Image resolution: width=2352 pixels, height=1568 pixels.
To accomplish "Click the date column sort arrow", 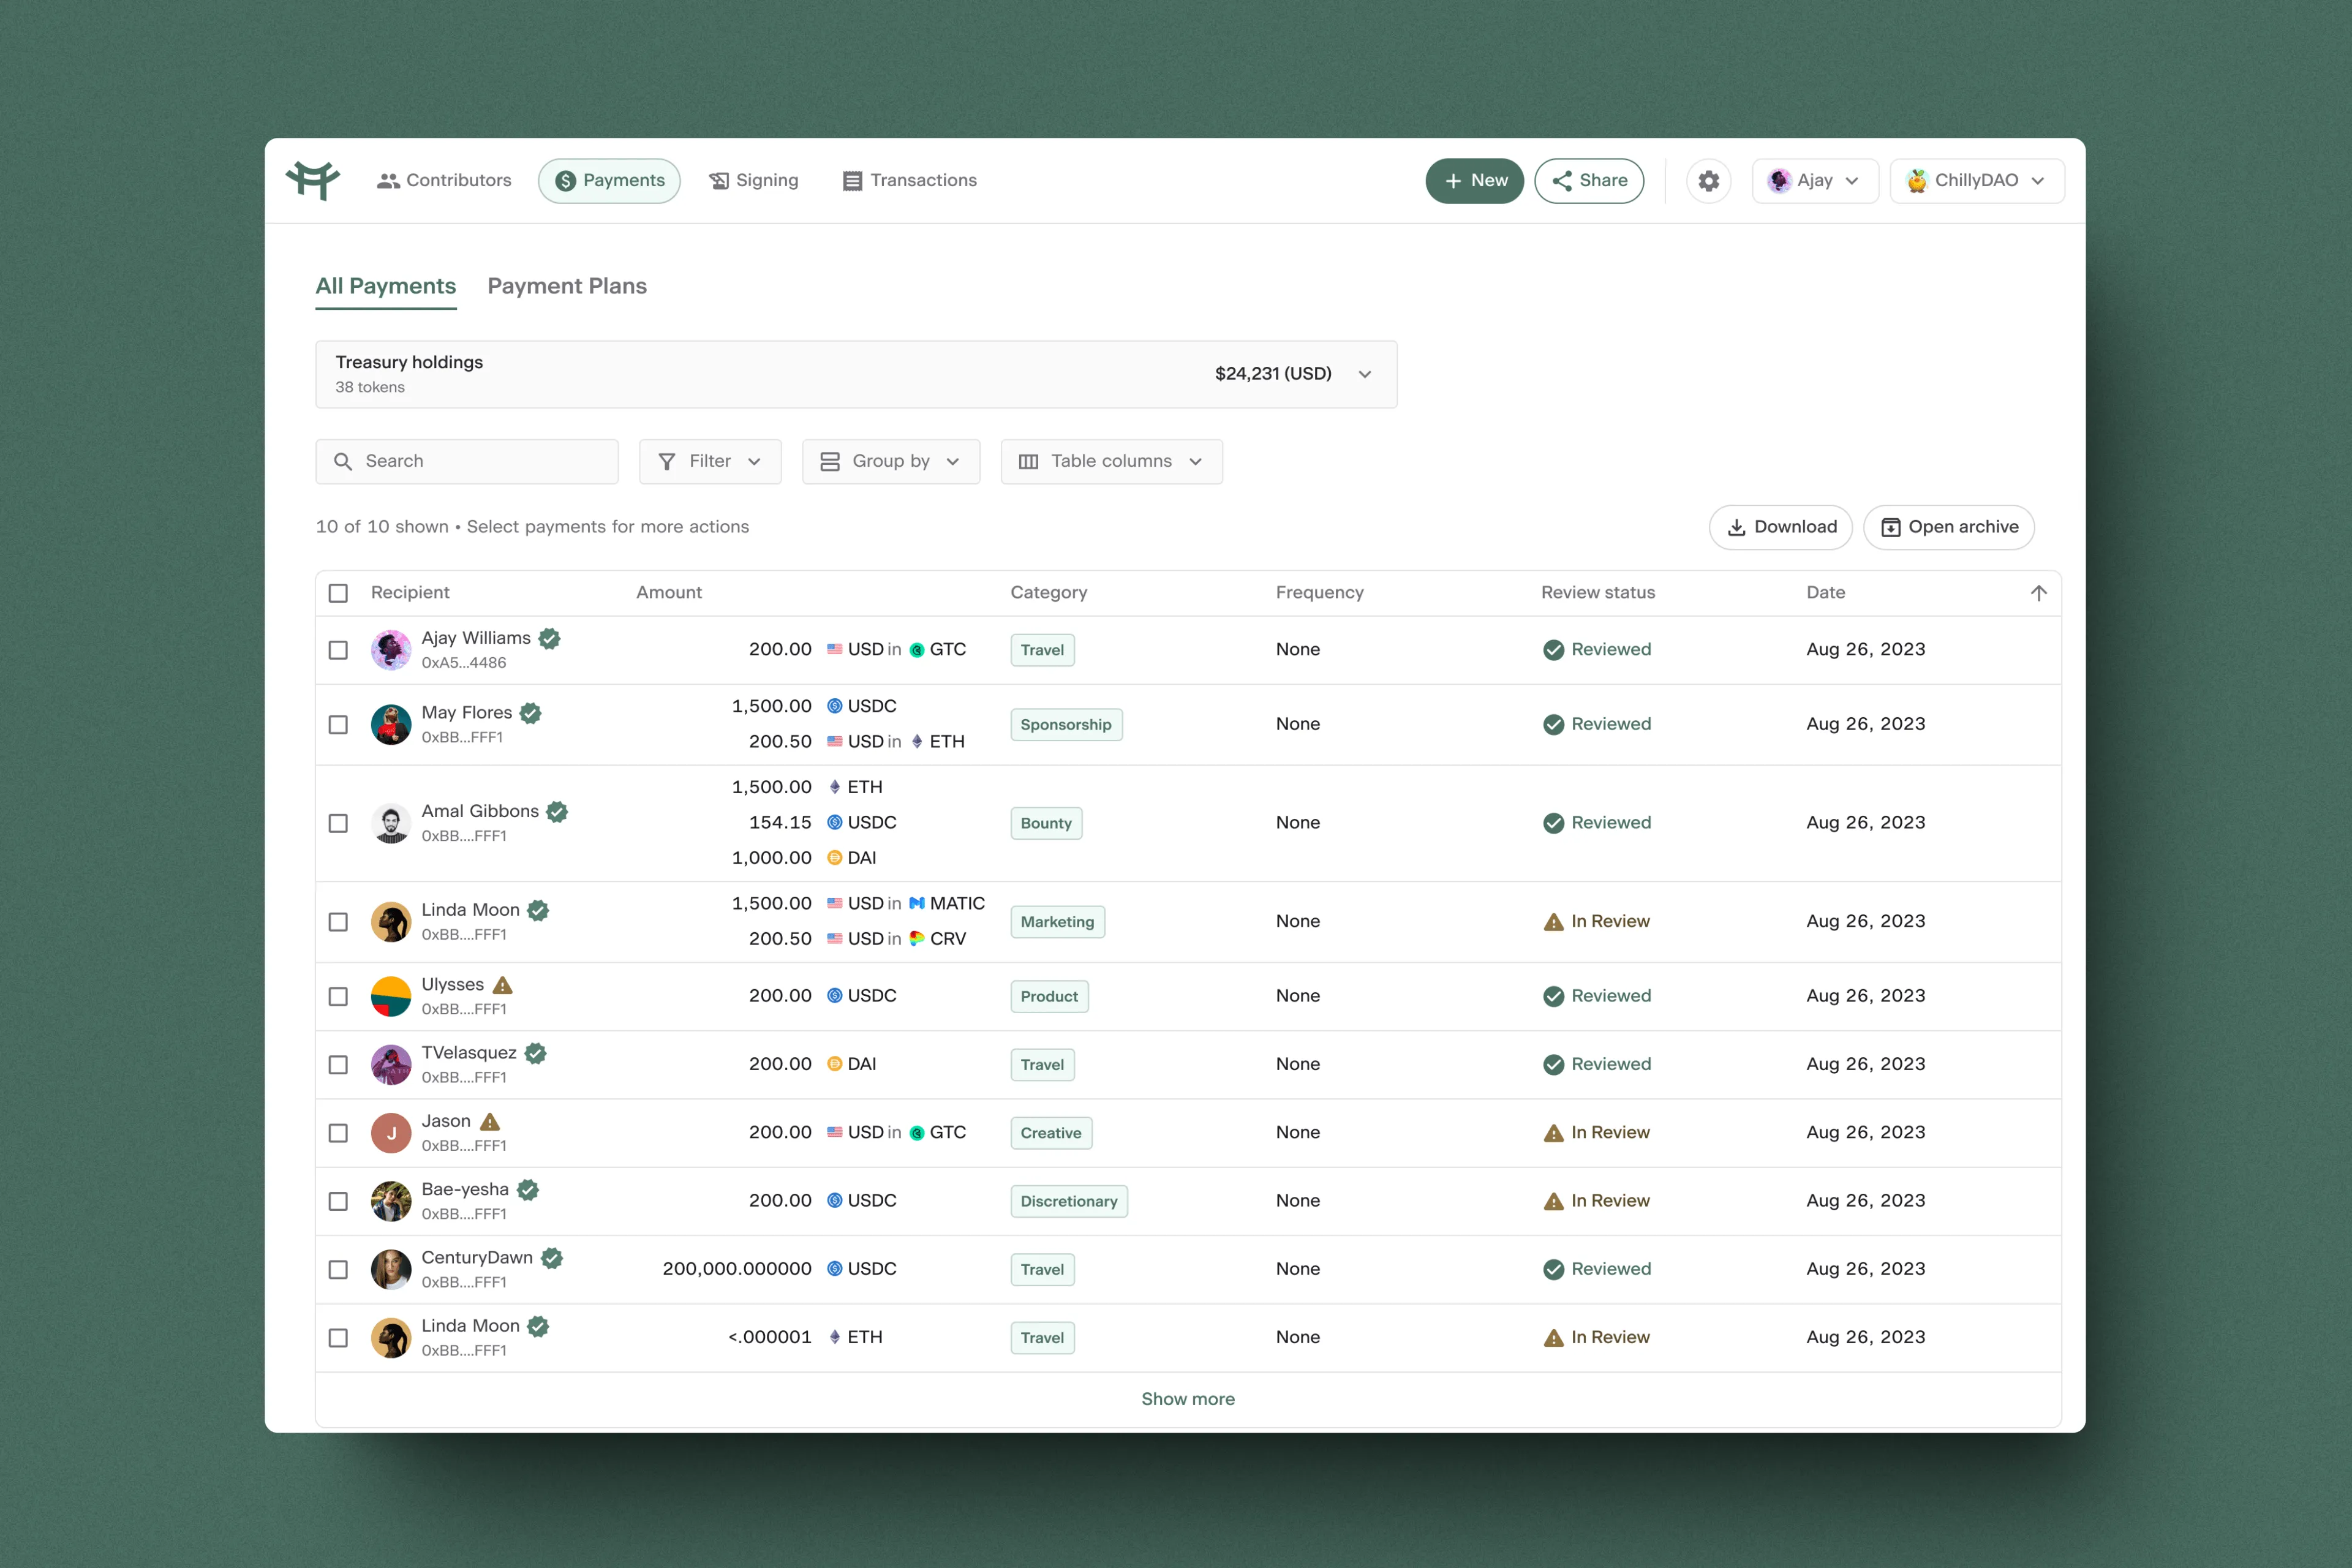I will click(2038, 593).
